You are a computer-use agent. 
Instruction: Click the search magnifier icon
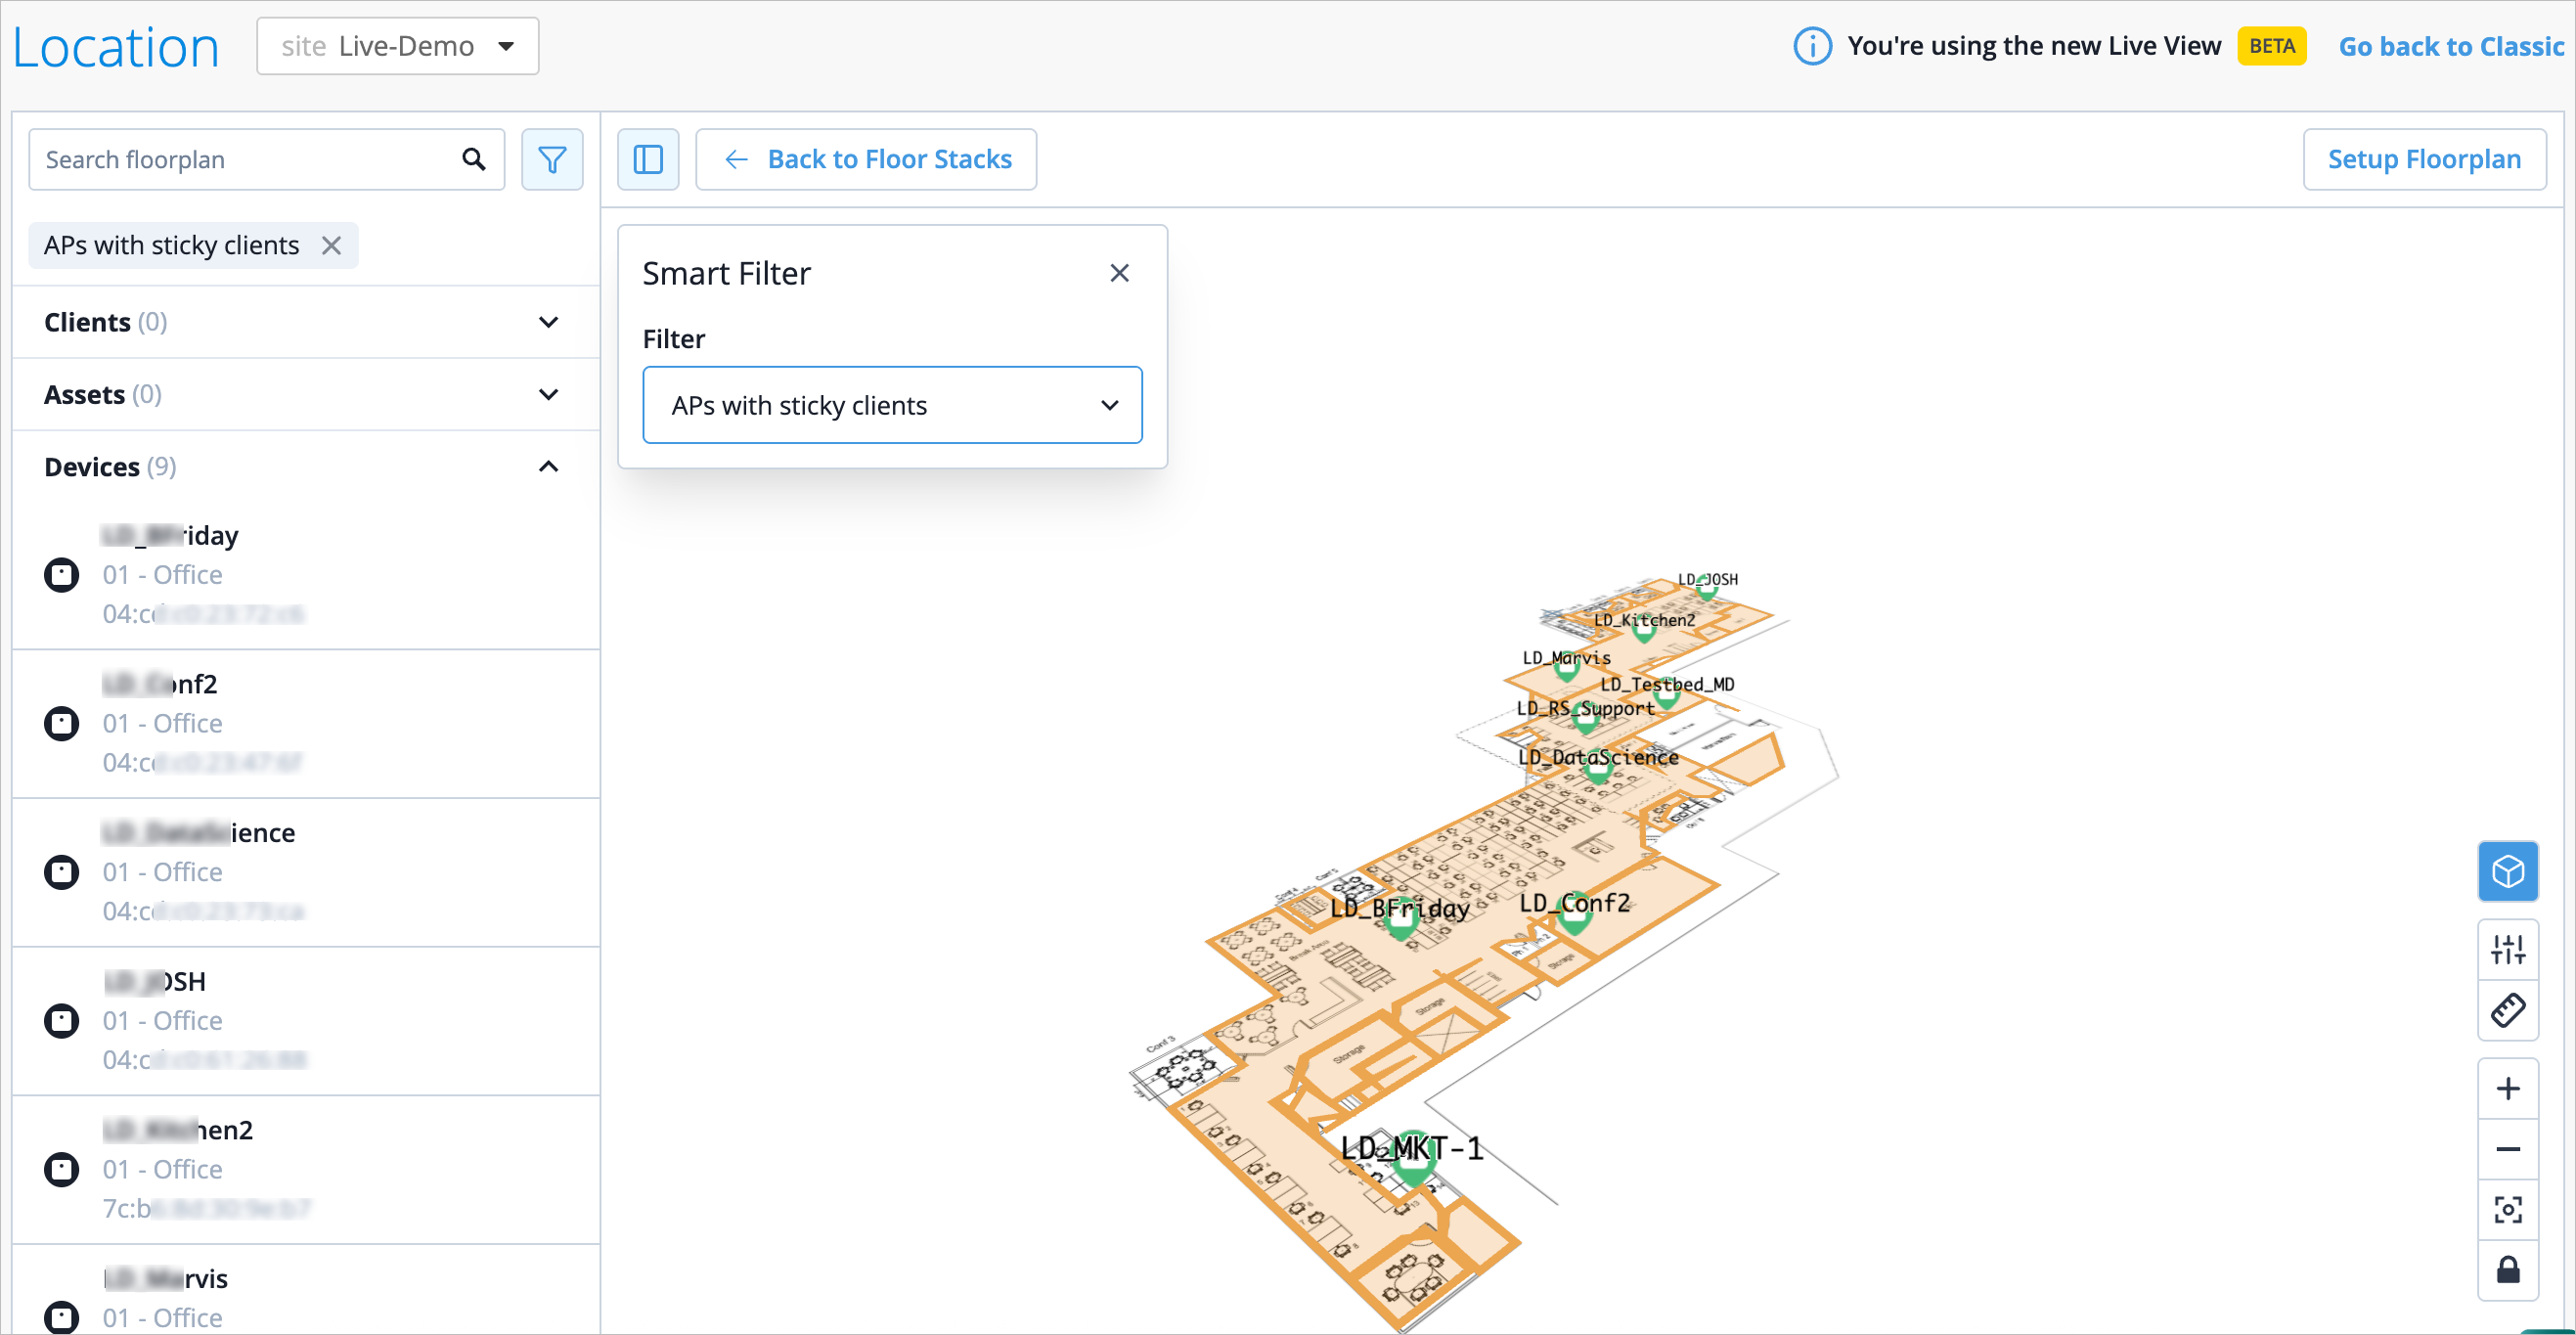[474, 159]
